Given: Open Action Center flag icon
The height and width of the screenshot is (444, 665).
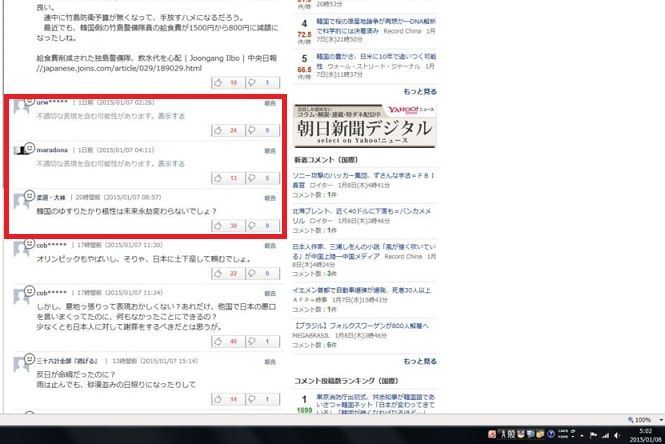Looking at the screenshot, I should (x=594, y=435).
